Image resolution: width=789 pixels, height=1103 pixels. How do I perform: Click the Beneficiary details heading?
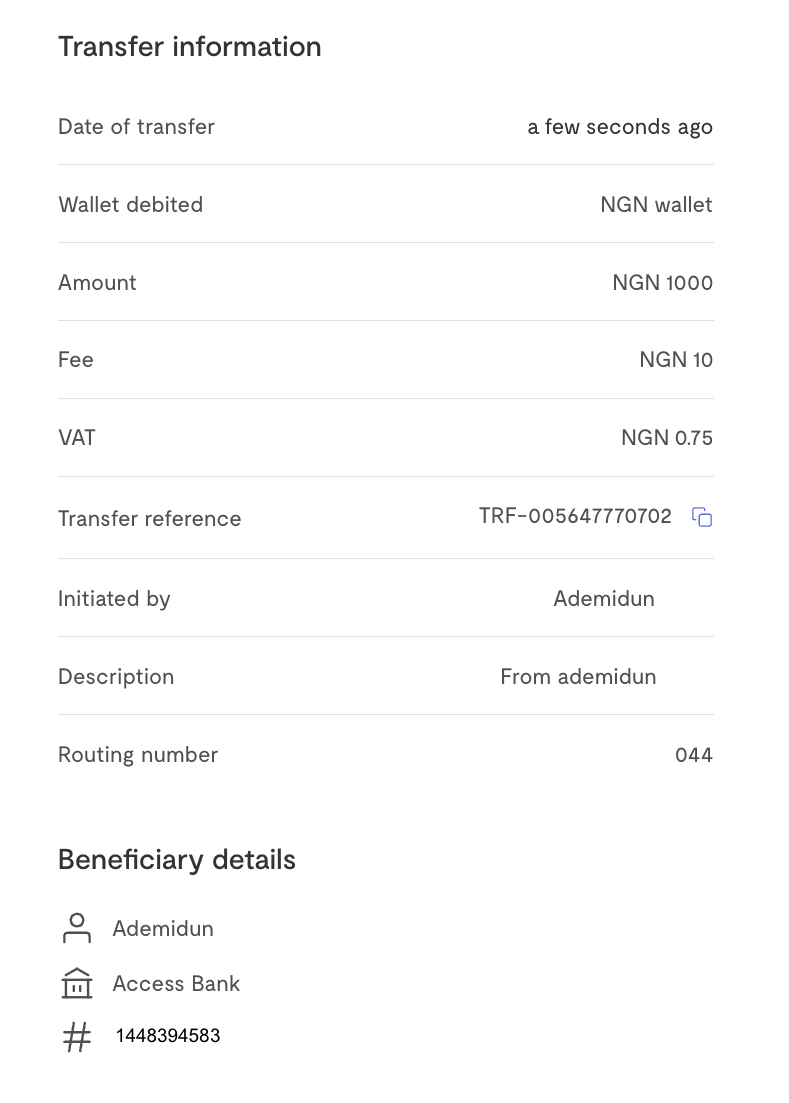point(177,860)
